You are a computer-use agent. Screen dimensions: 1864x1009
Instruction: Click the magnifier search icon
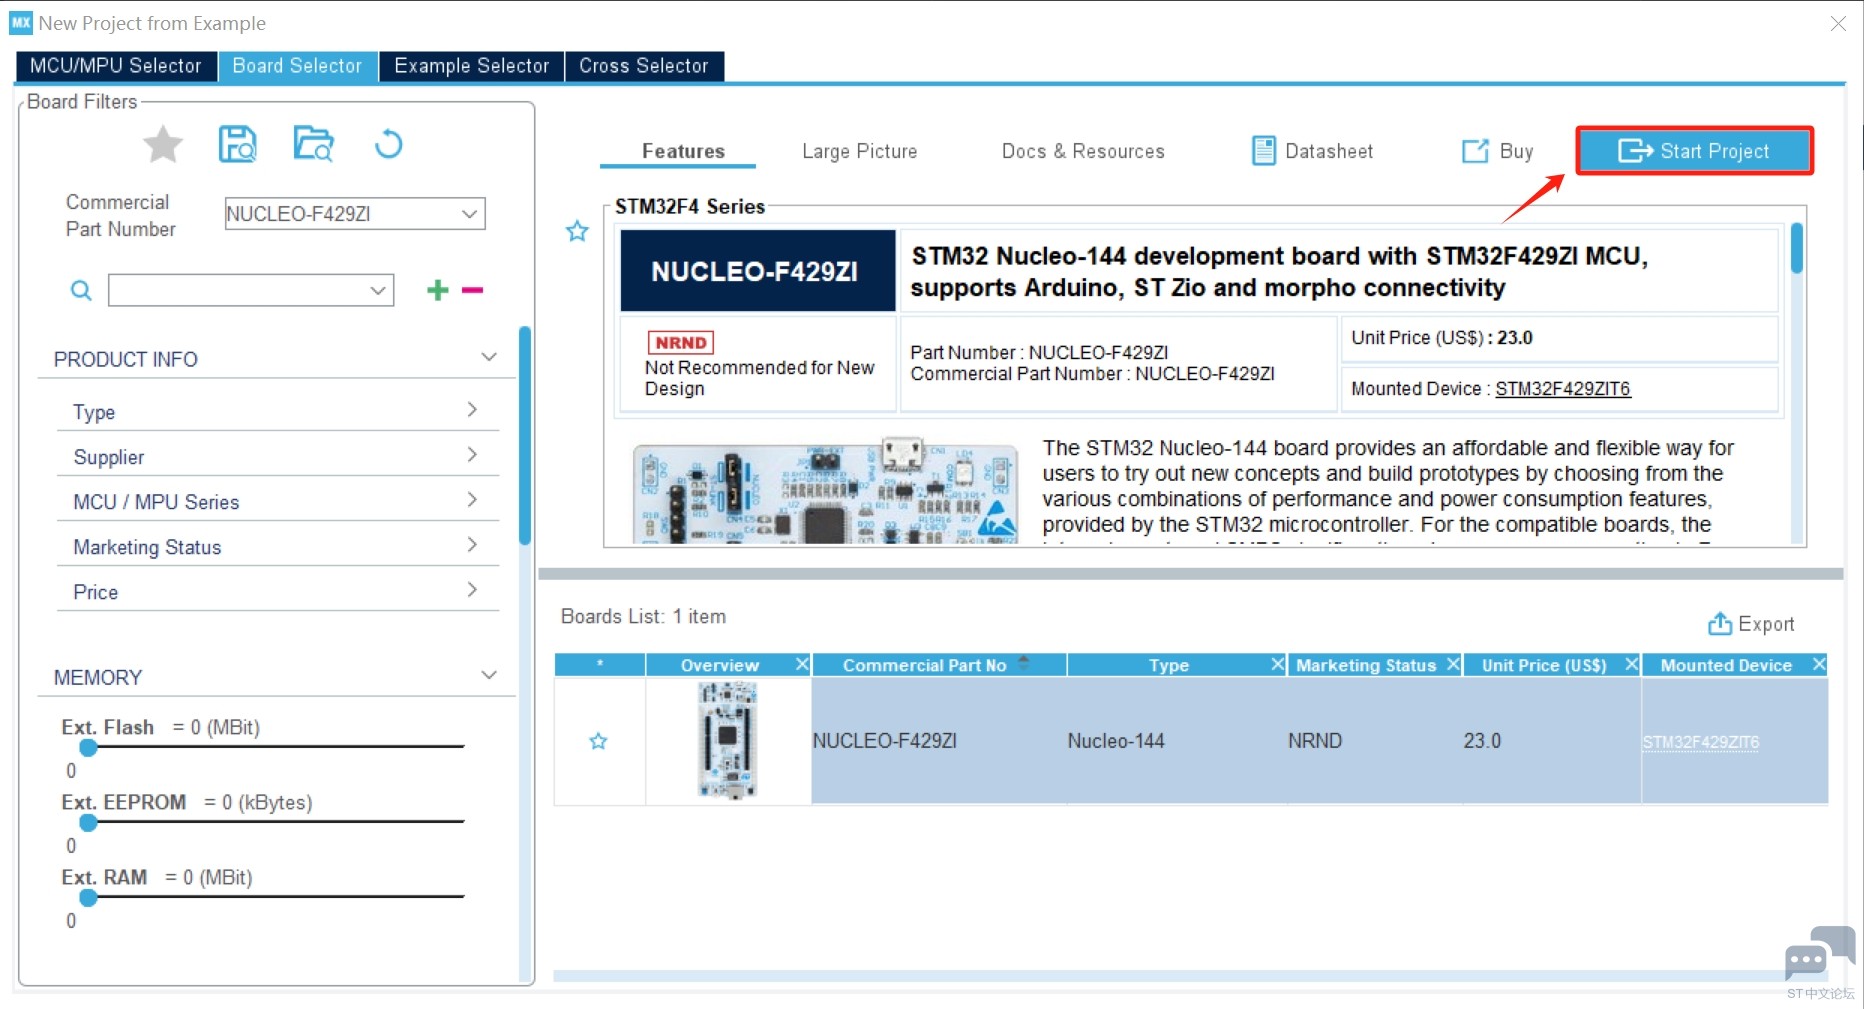pos(81,290)
